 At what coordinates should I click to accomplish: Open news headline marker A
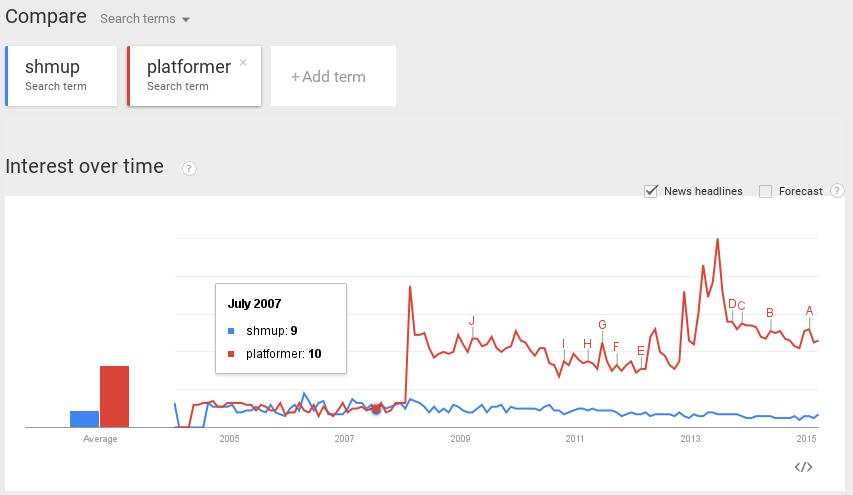809,311
